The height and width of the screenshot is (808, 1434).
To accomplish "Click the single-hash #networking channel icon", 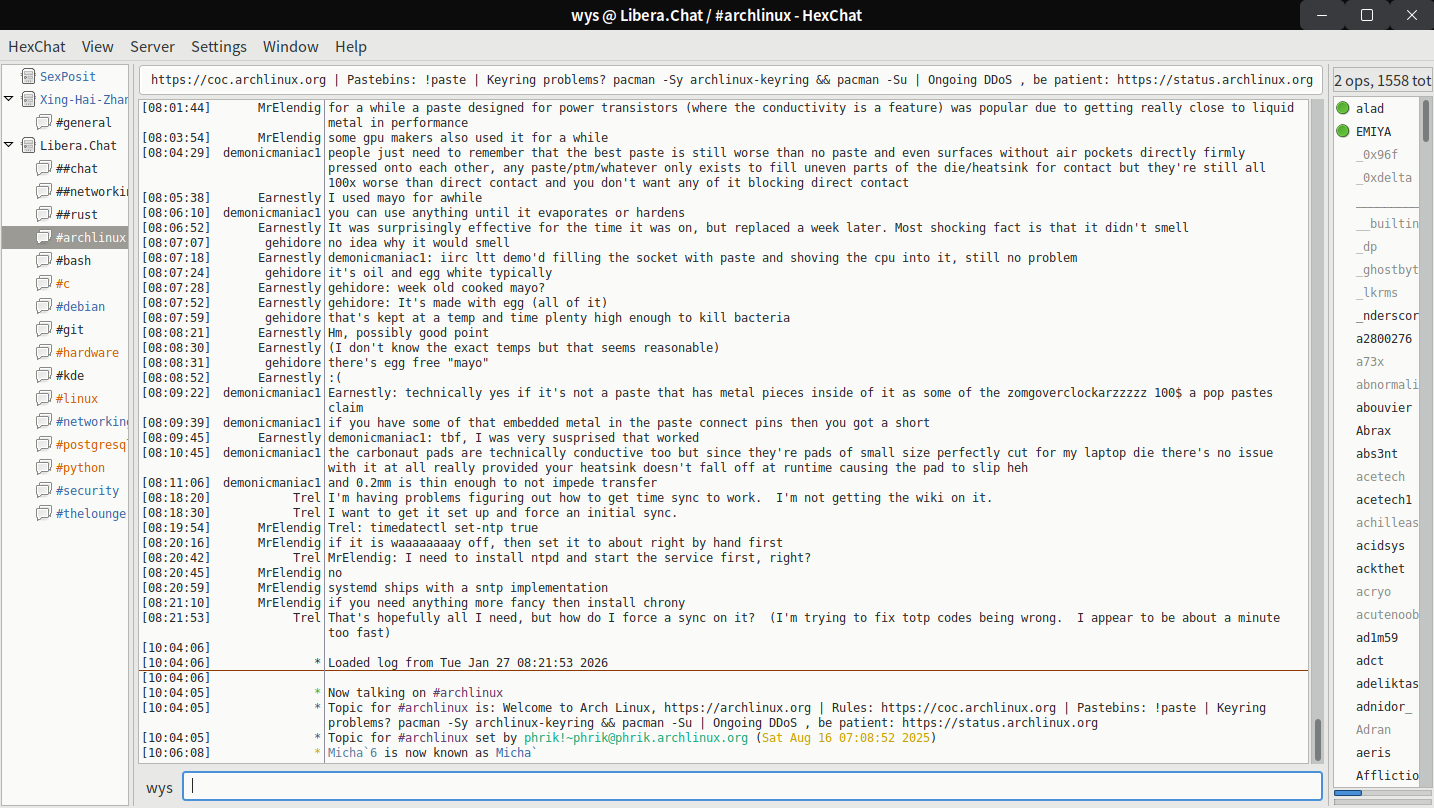I will click(44, 421).
